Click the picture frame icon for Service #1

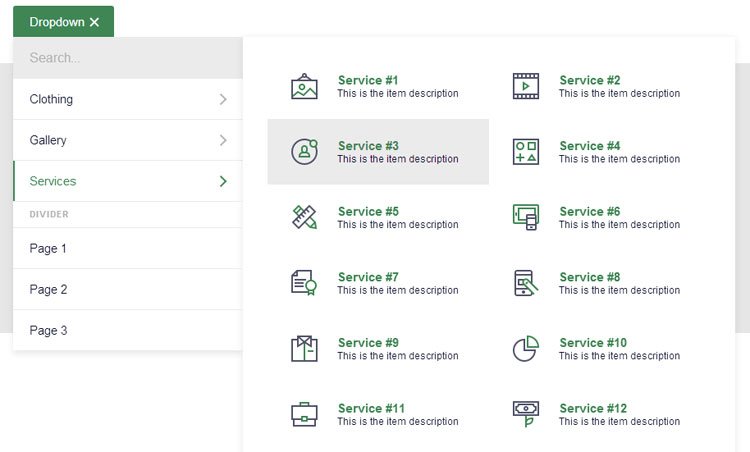click(304, 86)
